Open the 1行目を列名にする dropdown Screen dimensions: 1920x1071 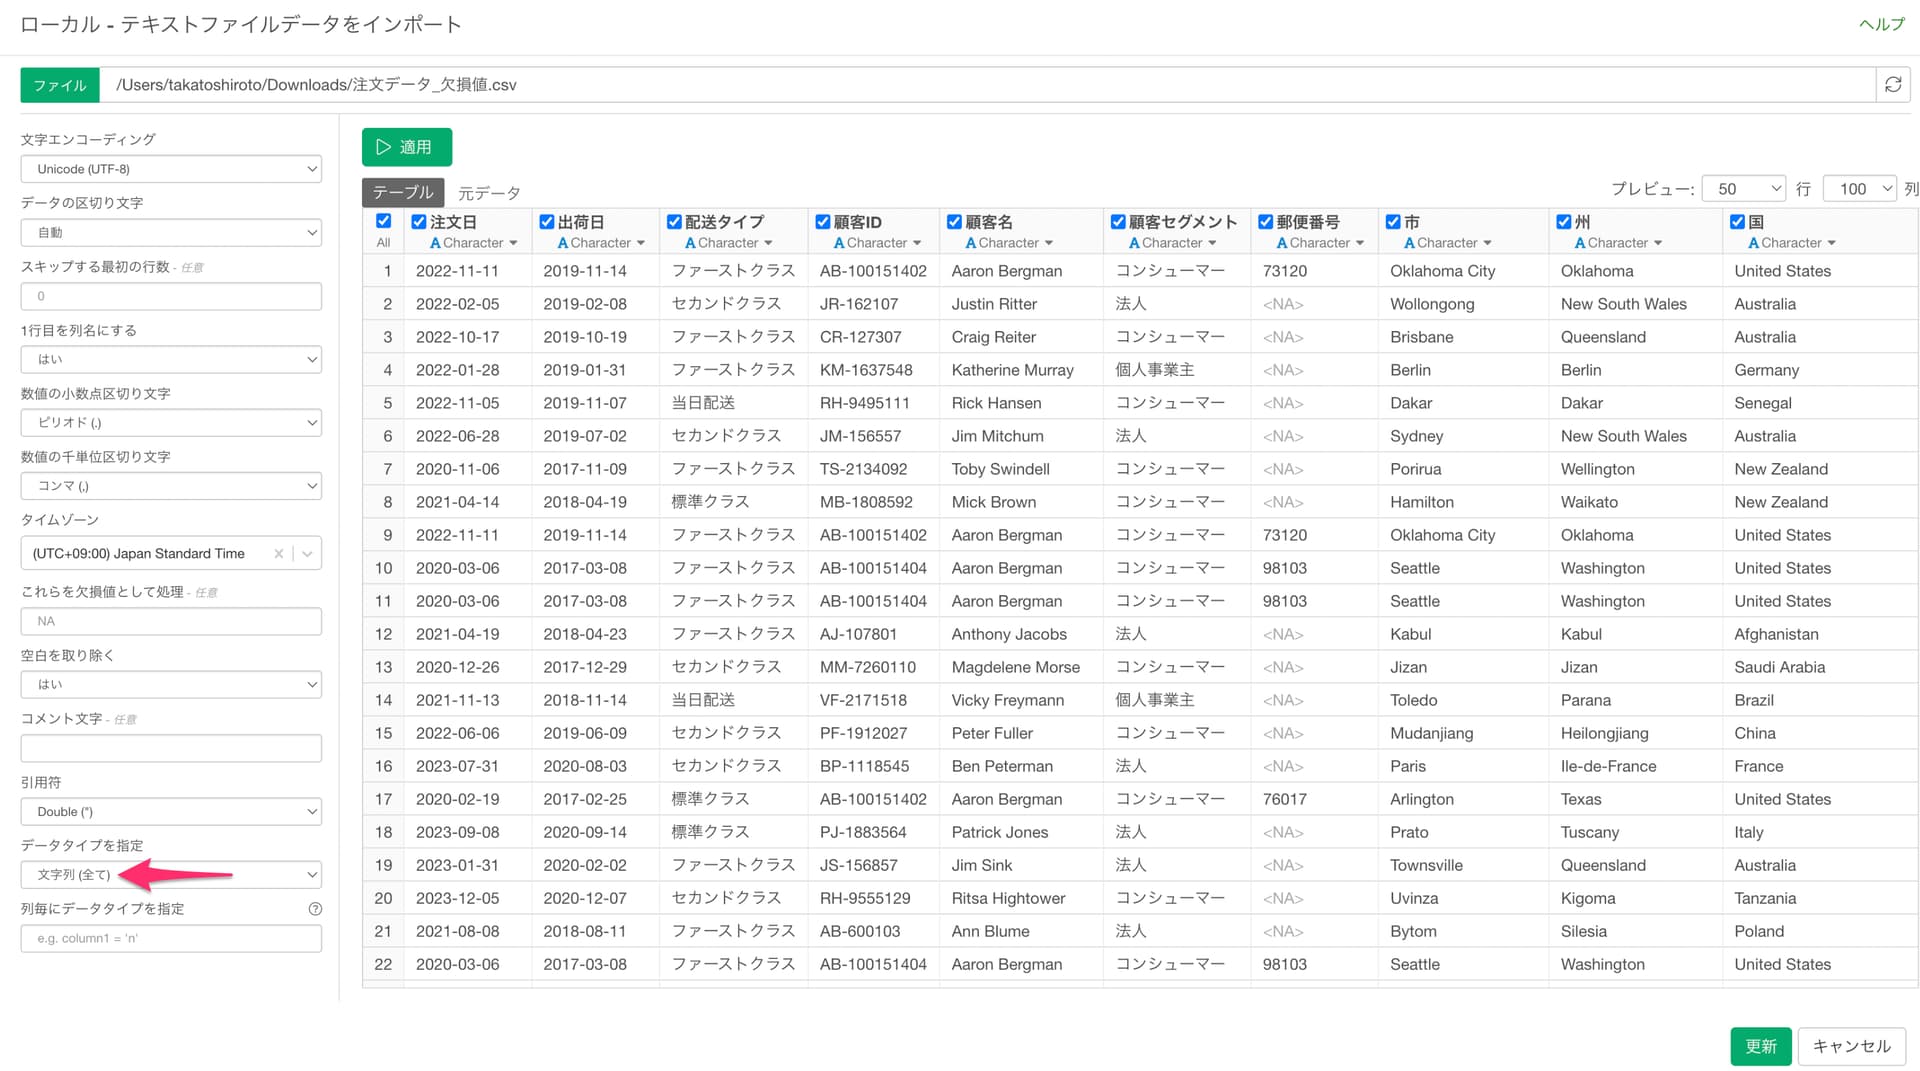[x=171, y=360]
